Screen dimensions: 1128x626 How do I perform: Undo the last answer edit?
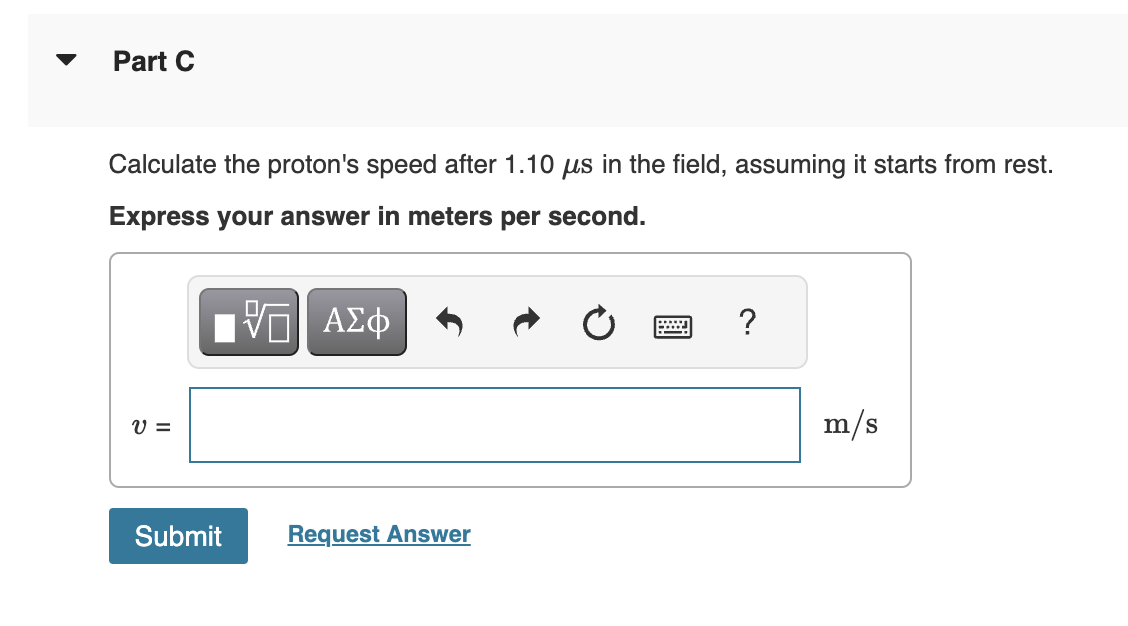[449, 322]
